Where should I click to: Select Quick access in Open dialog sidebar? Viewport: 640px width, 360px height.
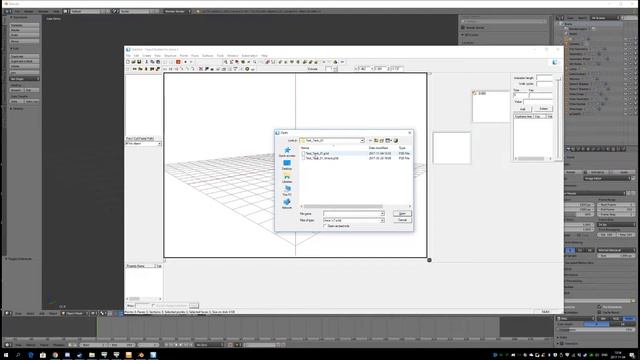tap(287, 152)
